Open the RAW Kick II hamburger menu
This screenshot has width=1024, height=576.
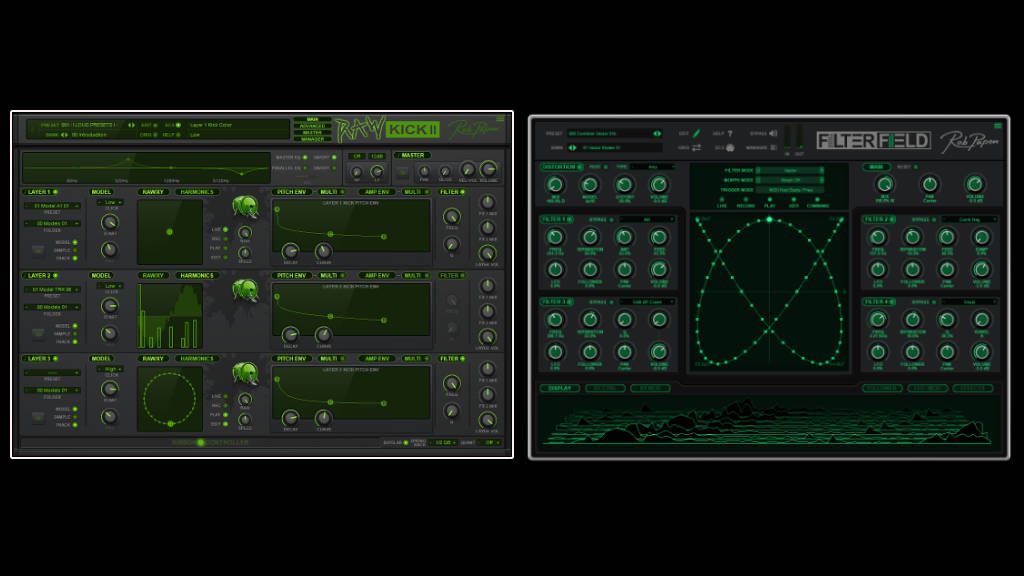(500, 119)
